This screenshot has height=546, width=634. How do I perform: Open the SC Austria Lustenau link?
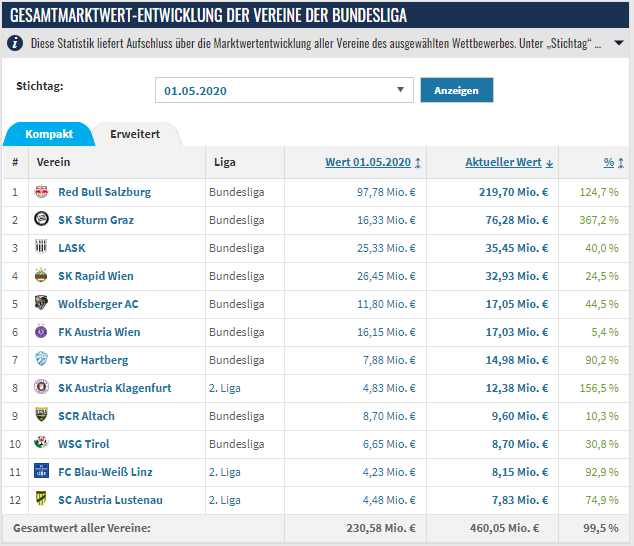[110, 500]
